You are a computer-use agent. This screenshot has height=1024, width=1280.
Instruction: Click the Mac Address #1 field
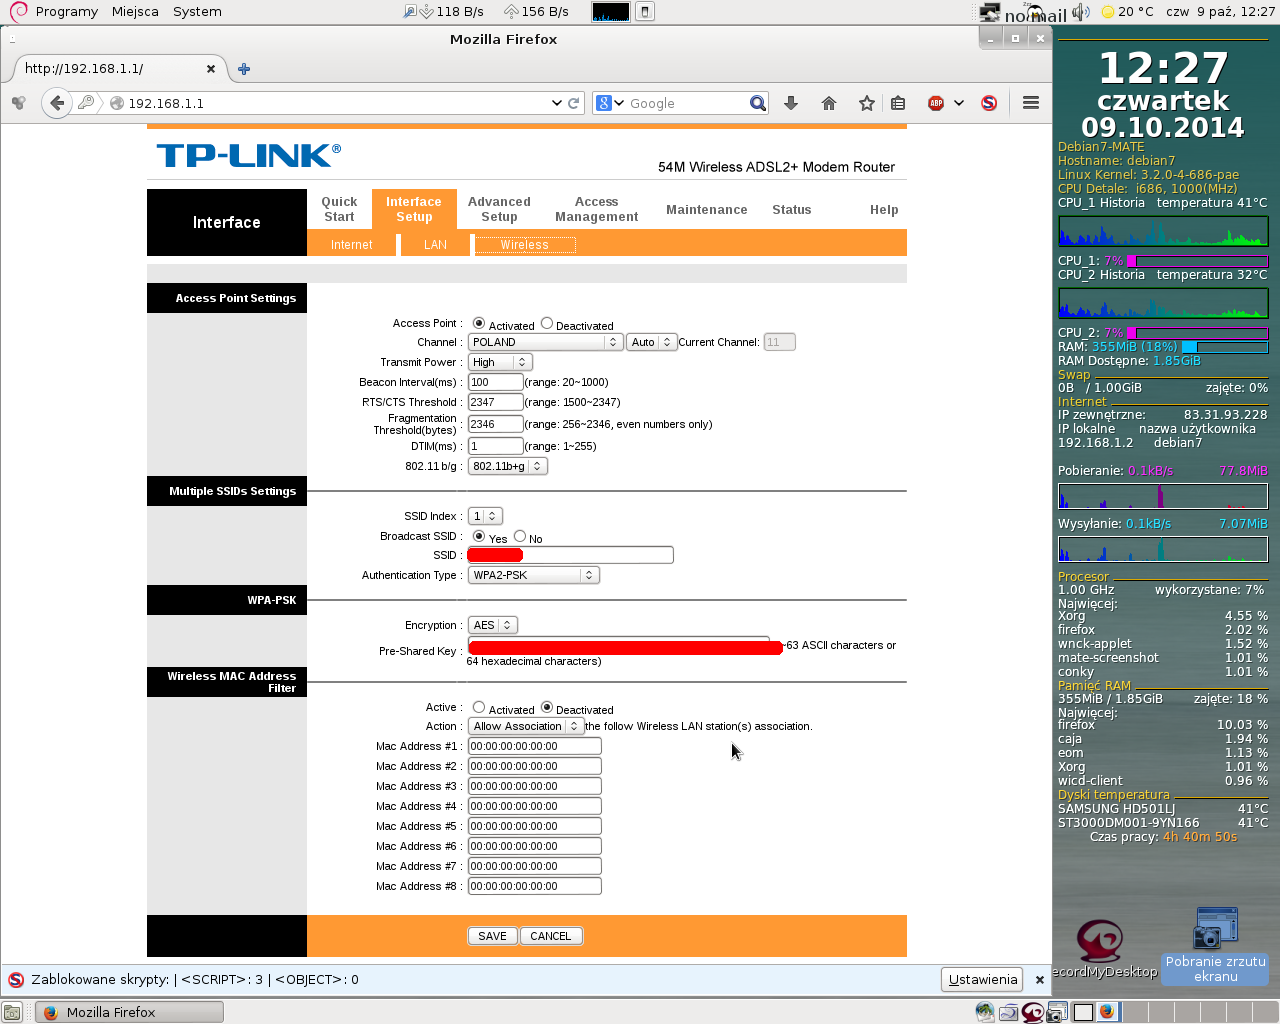[x=535, y=746]
